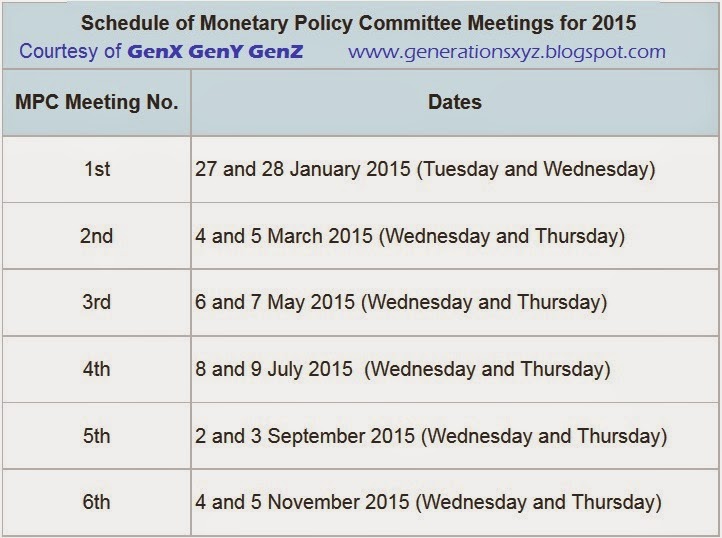Screen dimensions: 722x538
Task: Click the 8 and 9 July 2015 entry
Action: coord(274,369)
